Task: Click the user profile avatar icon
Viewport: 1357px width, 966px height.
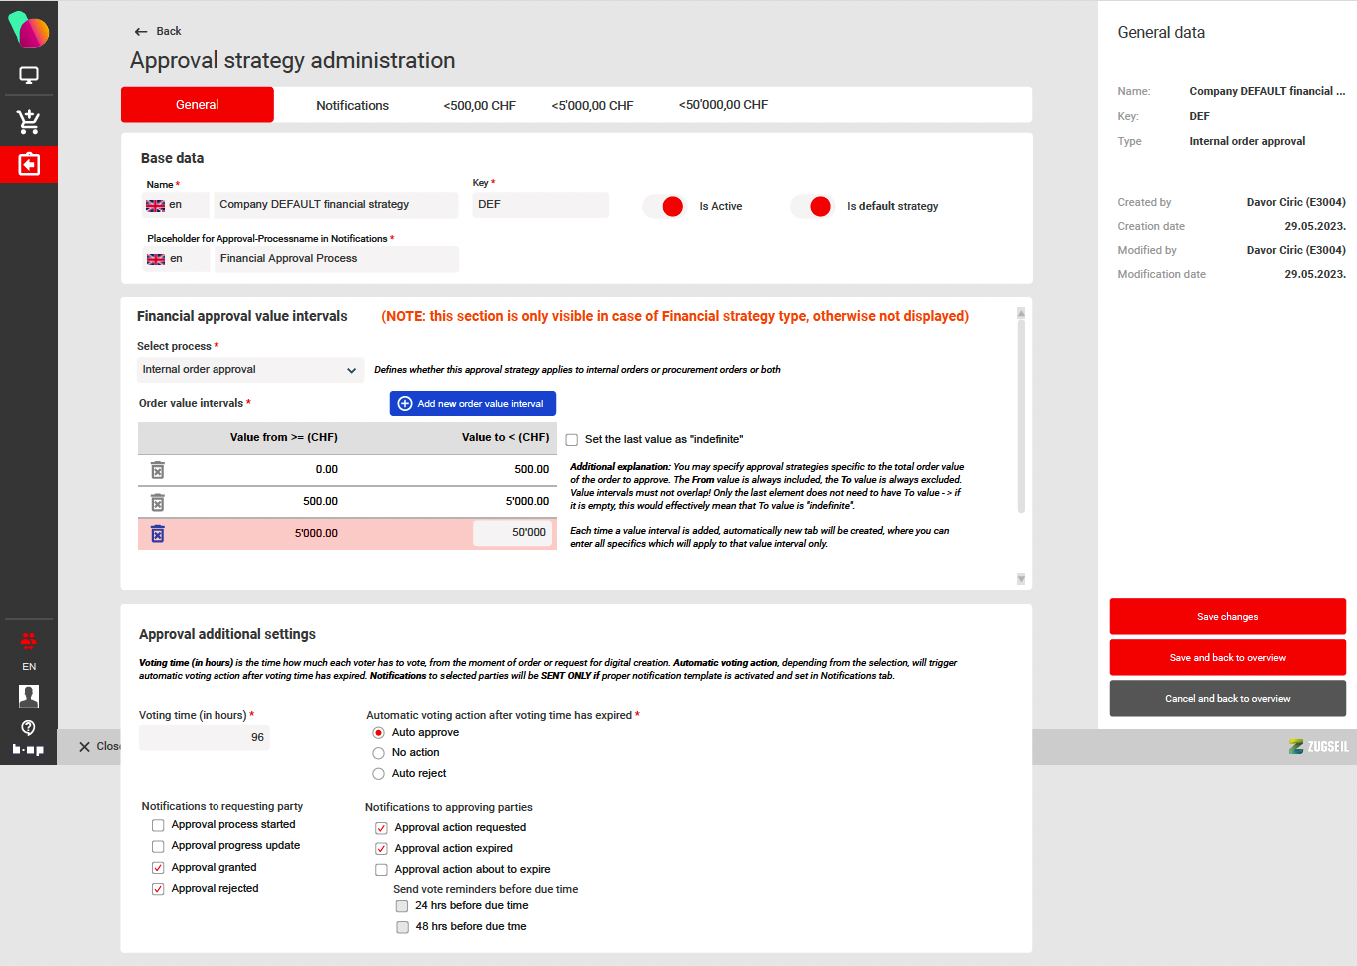Action: click(x=29, y=696)
